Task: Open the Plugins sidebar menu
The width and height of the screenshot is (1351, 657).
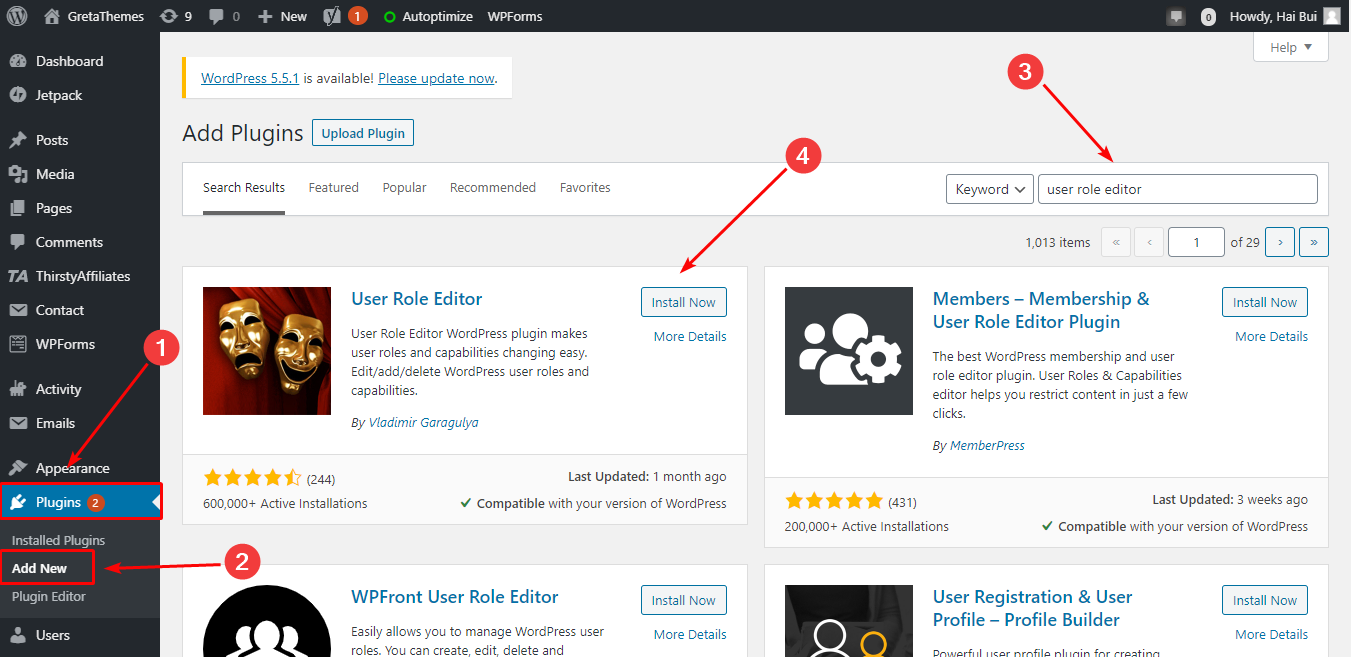Action: tap(80, 502)
